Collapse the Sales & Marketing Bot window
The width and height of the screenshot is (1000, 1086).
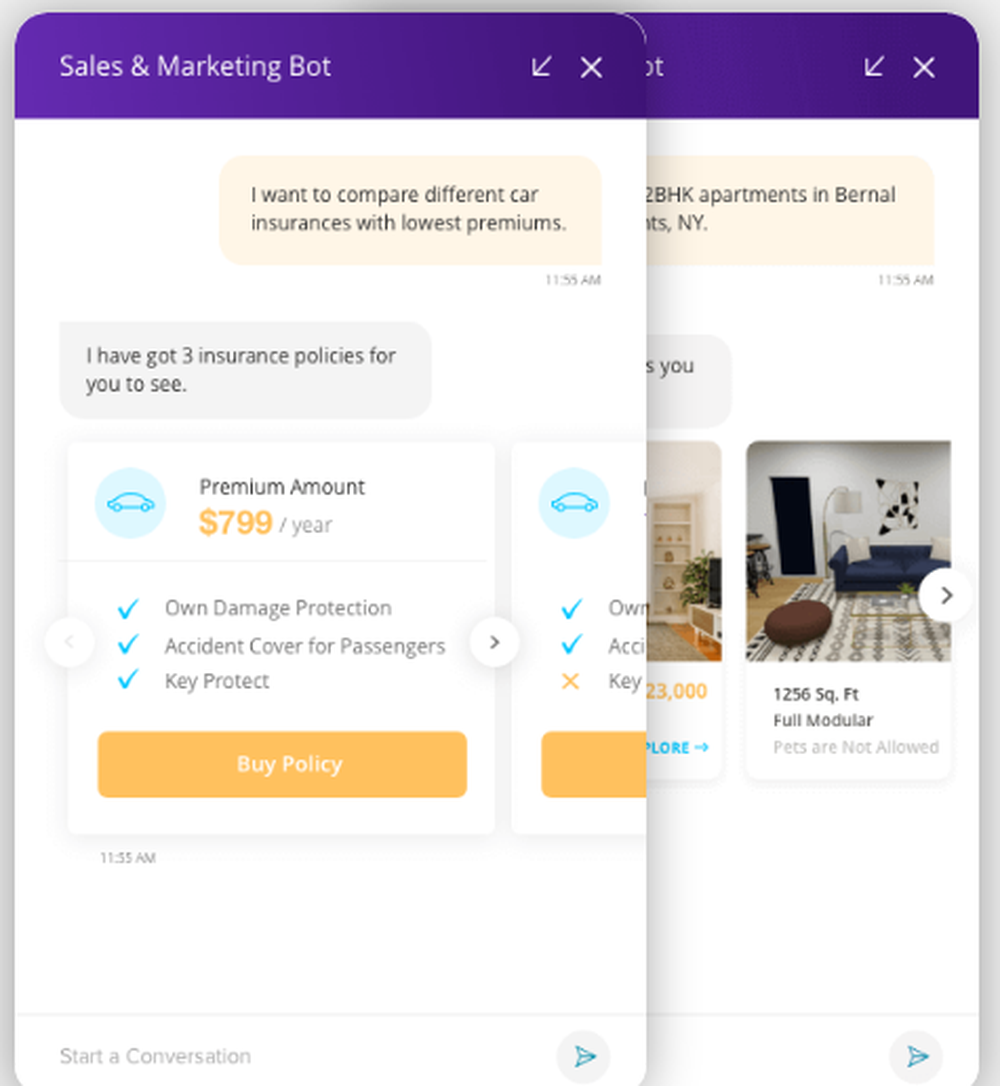pos(541,67)
